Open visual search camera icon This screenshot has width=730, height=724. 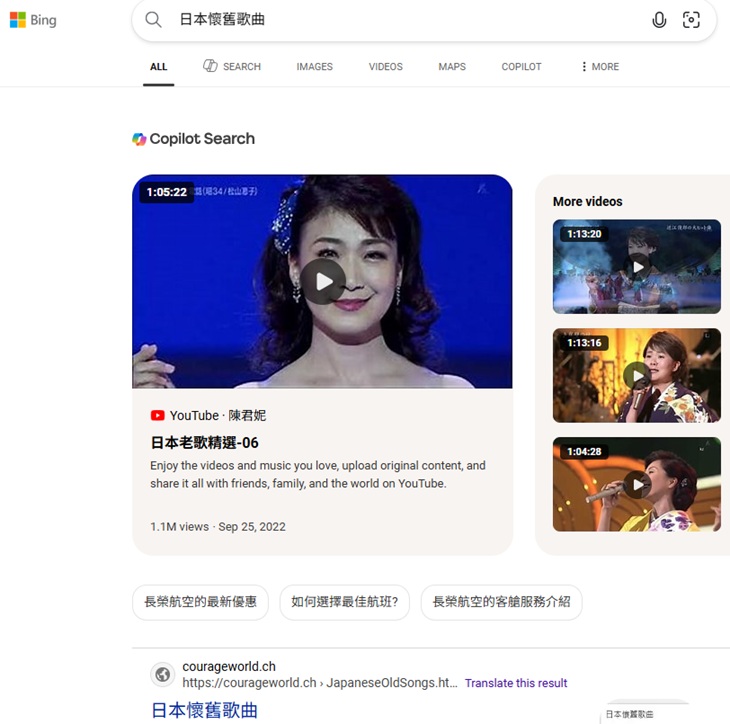[x=691, y=20]
